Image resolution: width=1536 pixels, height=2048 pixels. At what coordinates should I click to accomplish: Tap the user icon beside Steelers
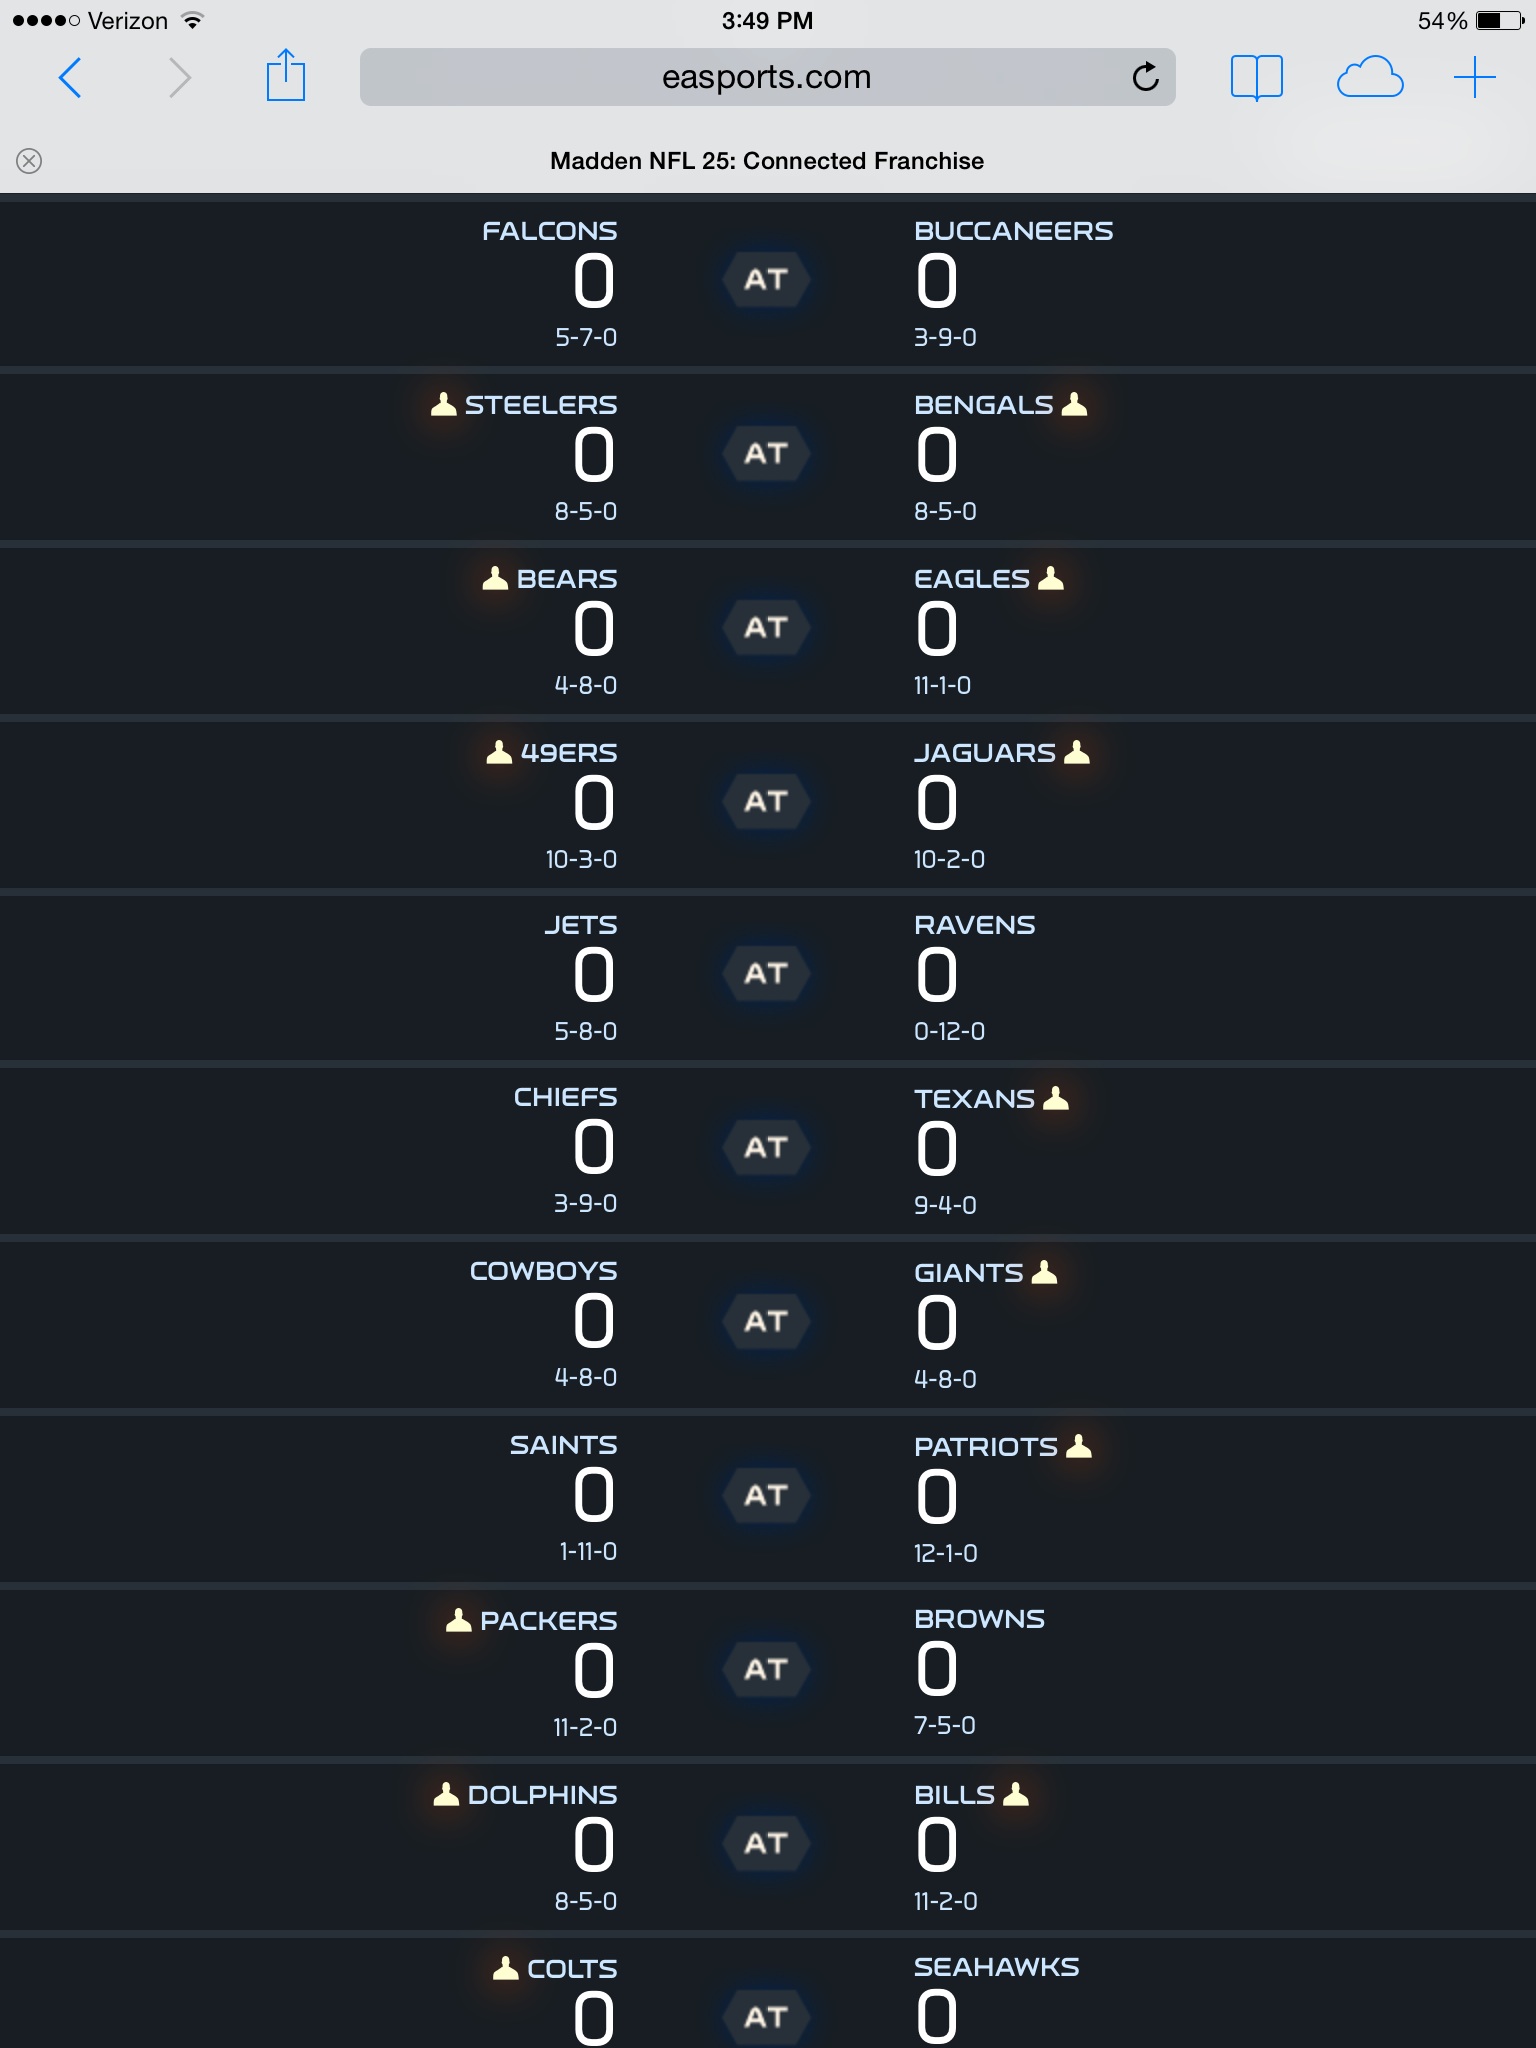tap(443, 405)
